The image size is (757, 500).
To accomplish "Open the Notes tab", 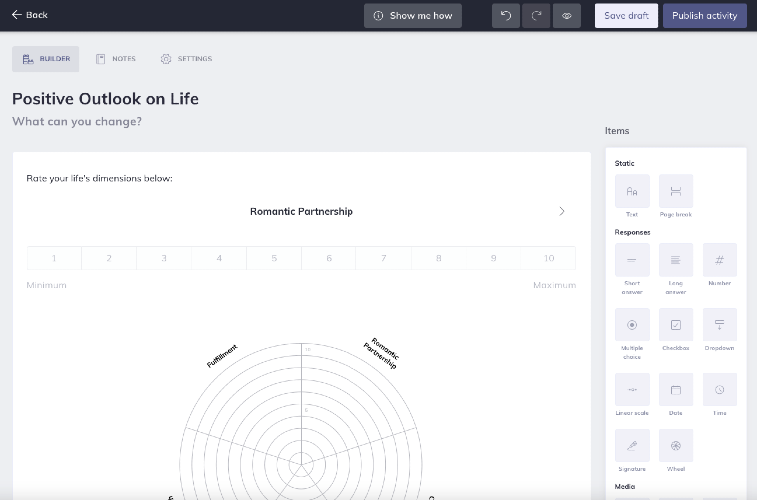I will [x=116, y=59].
